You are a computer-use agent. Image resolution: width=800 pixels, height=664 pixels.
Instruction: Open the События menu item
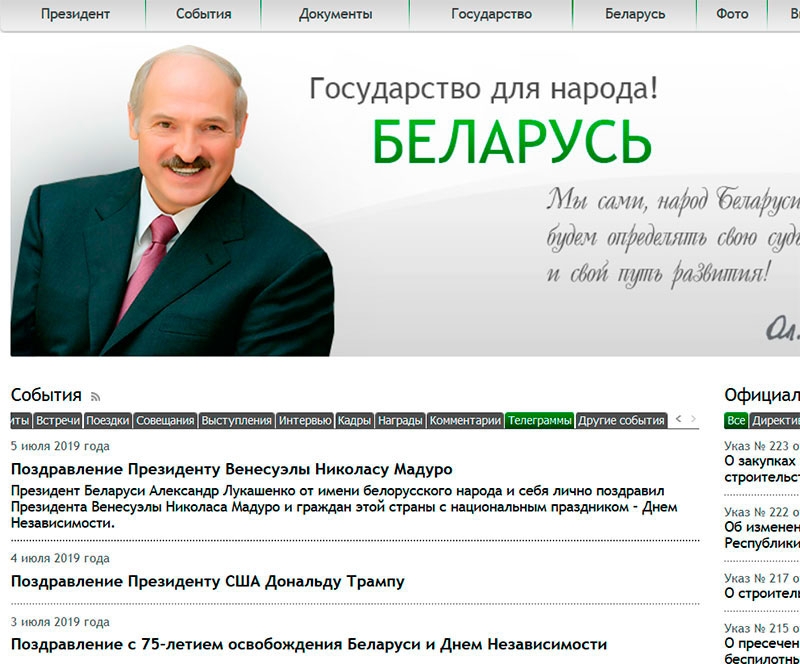click(x=203, y=14)
